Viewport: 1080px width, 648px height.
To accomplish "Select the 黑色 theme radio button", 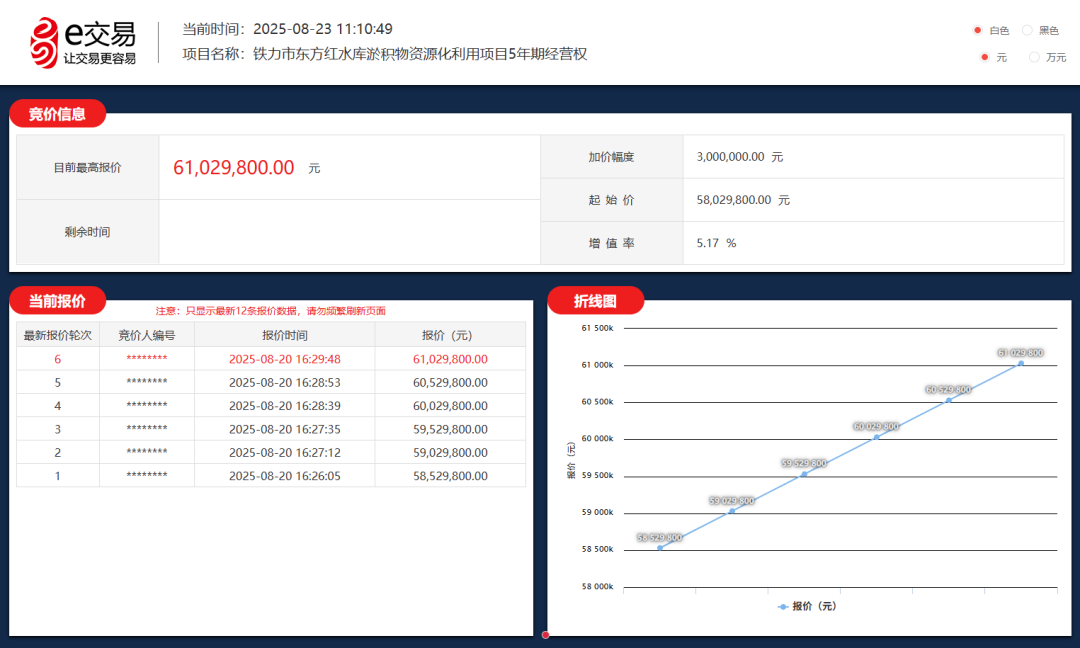I will click(1027, 30).
